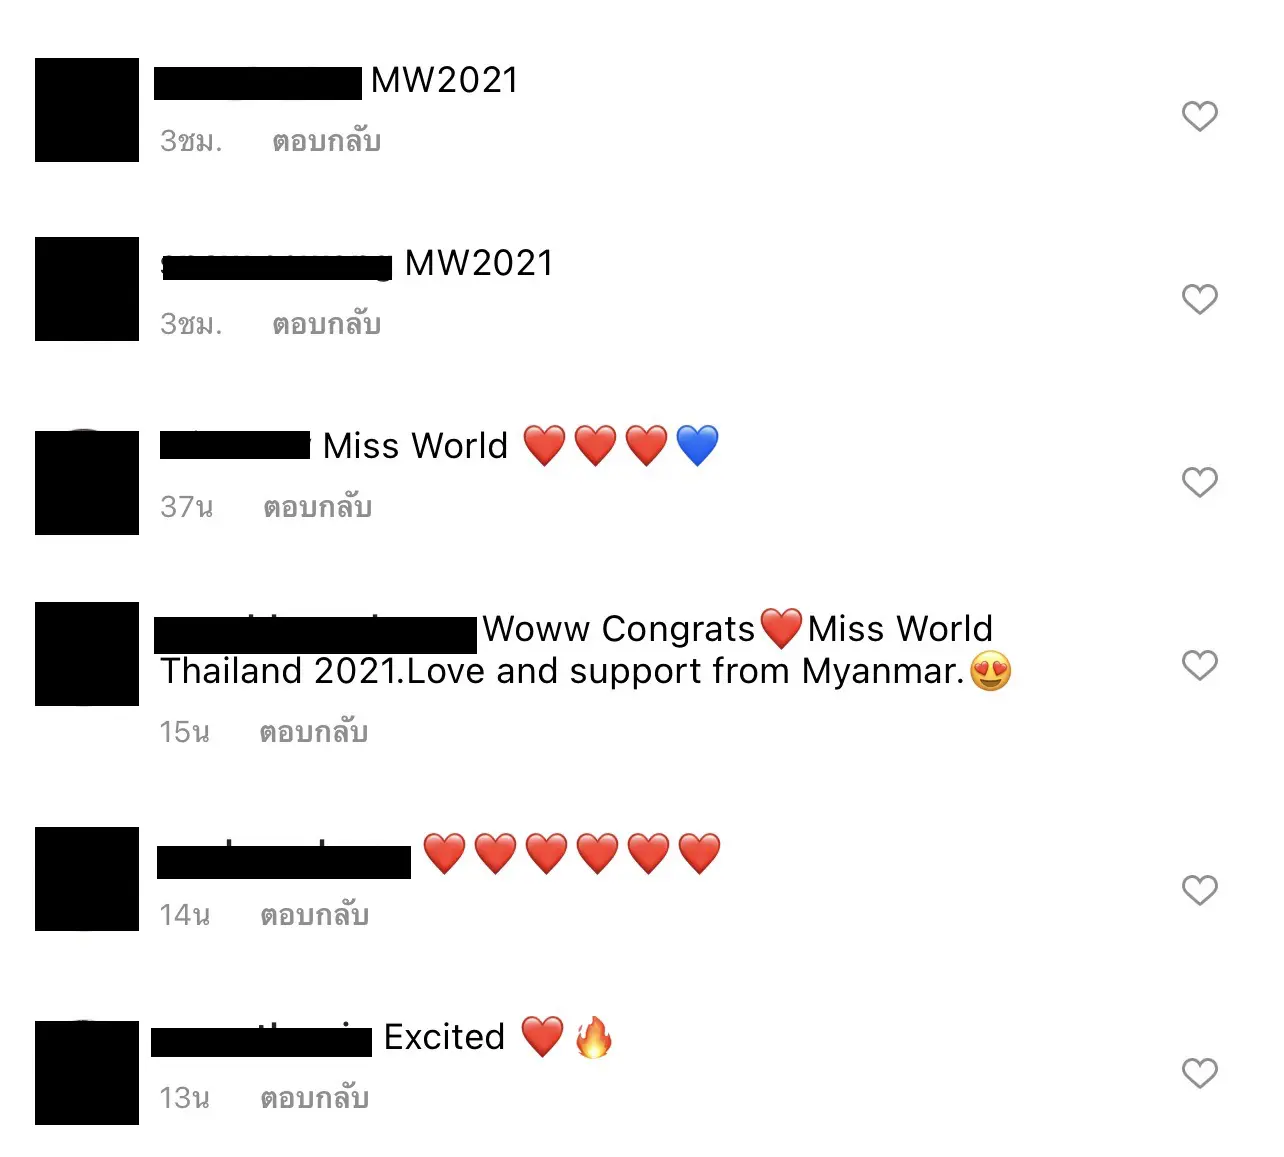Like the Woww Congrats Myanmar comment
The width and height of the screenshot is (1284, 1157).
pyautogui.click(x=1199, y=665)
